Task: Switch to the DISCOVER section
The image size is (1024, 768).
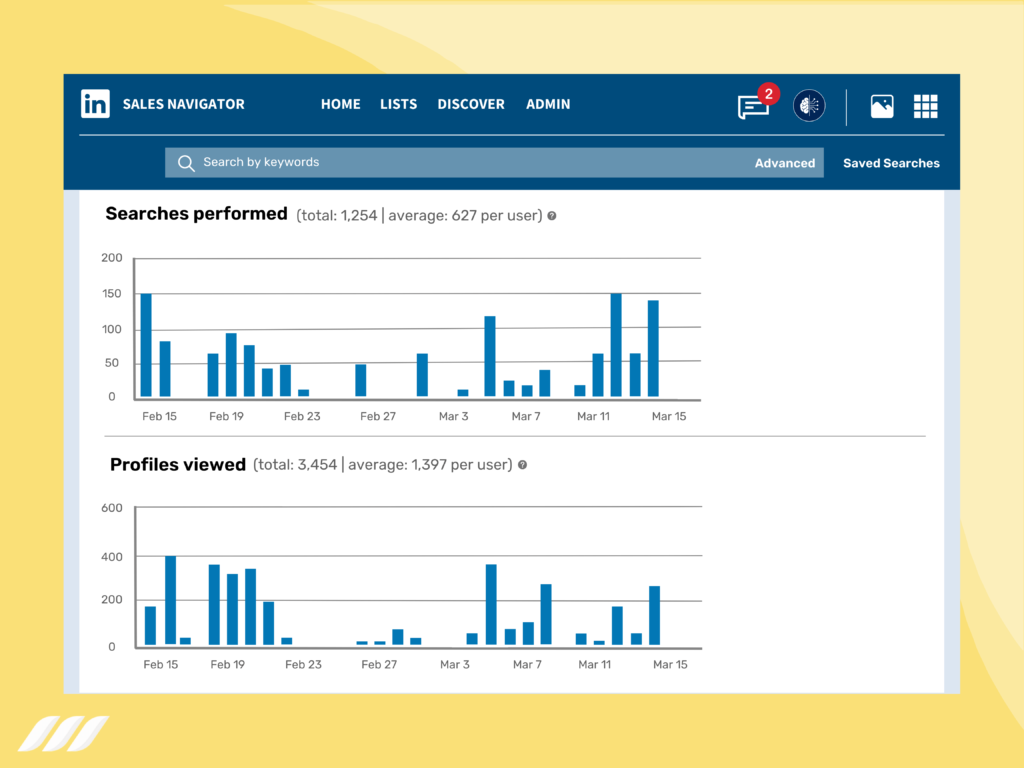Action: 470,104
